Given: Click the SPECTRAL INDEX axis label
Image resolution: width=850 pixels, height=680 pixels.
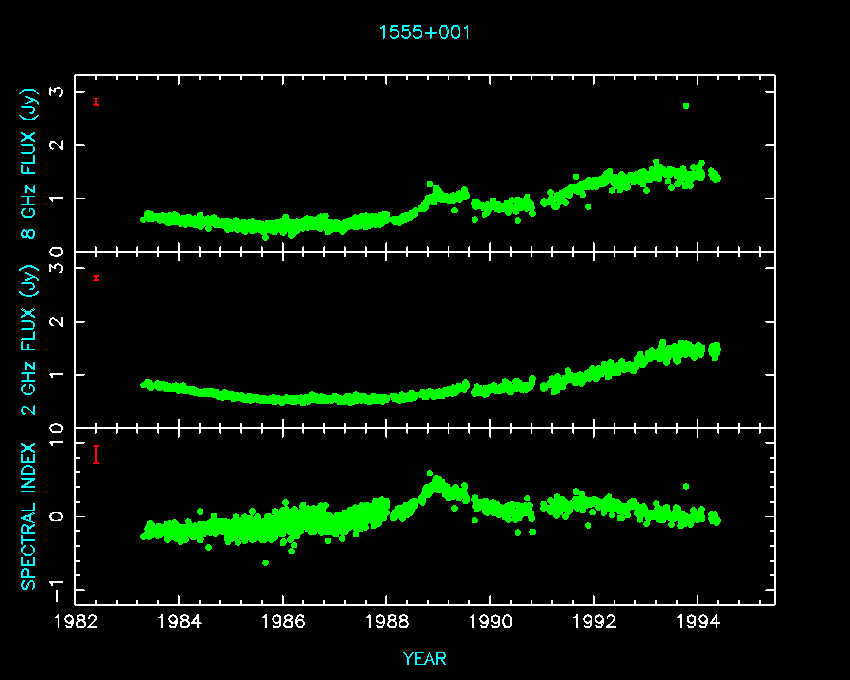Looking at the screenshot, I should [31, 516].
